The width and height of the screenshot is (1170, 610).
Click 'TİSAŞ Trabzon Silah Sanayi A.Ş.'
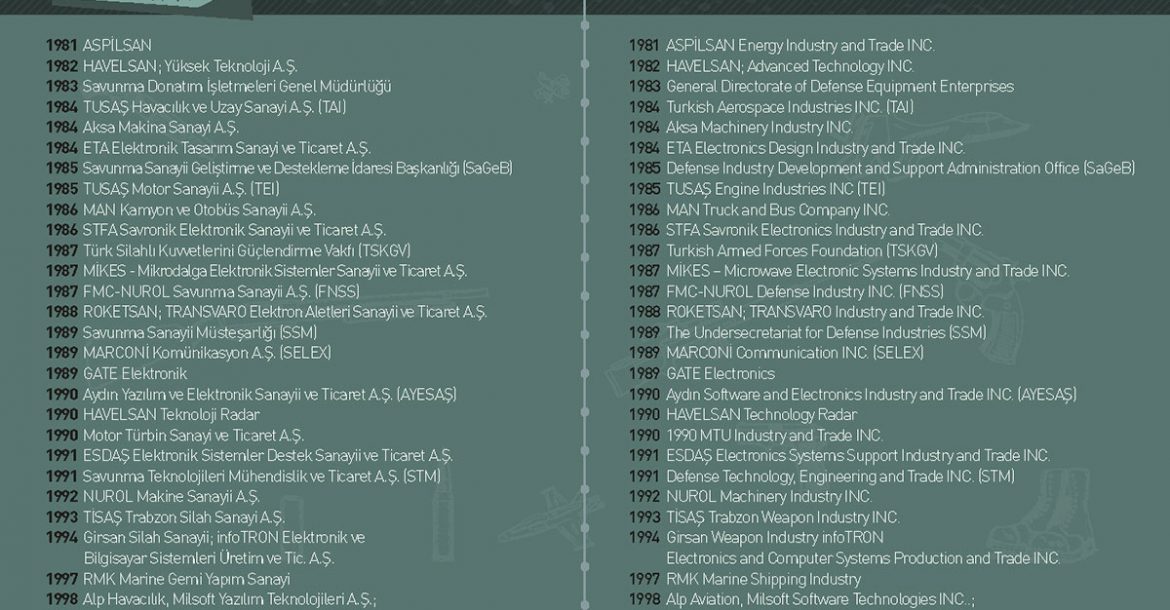[x=184, y=518]
